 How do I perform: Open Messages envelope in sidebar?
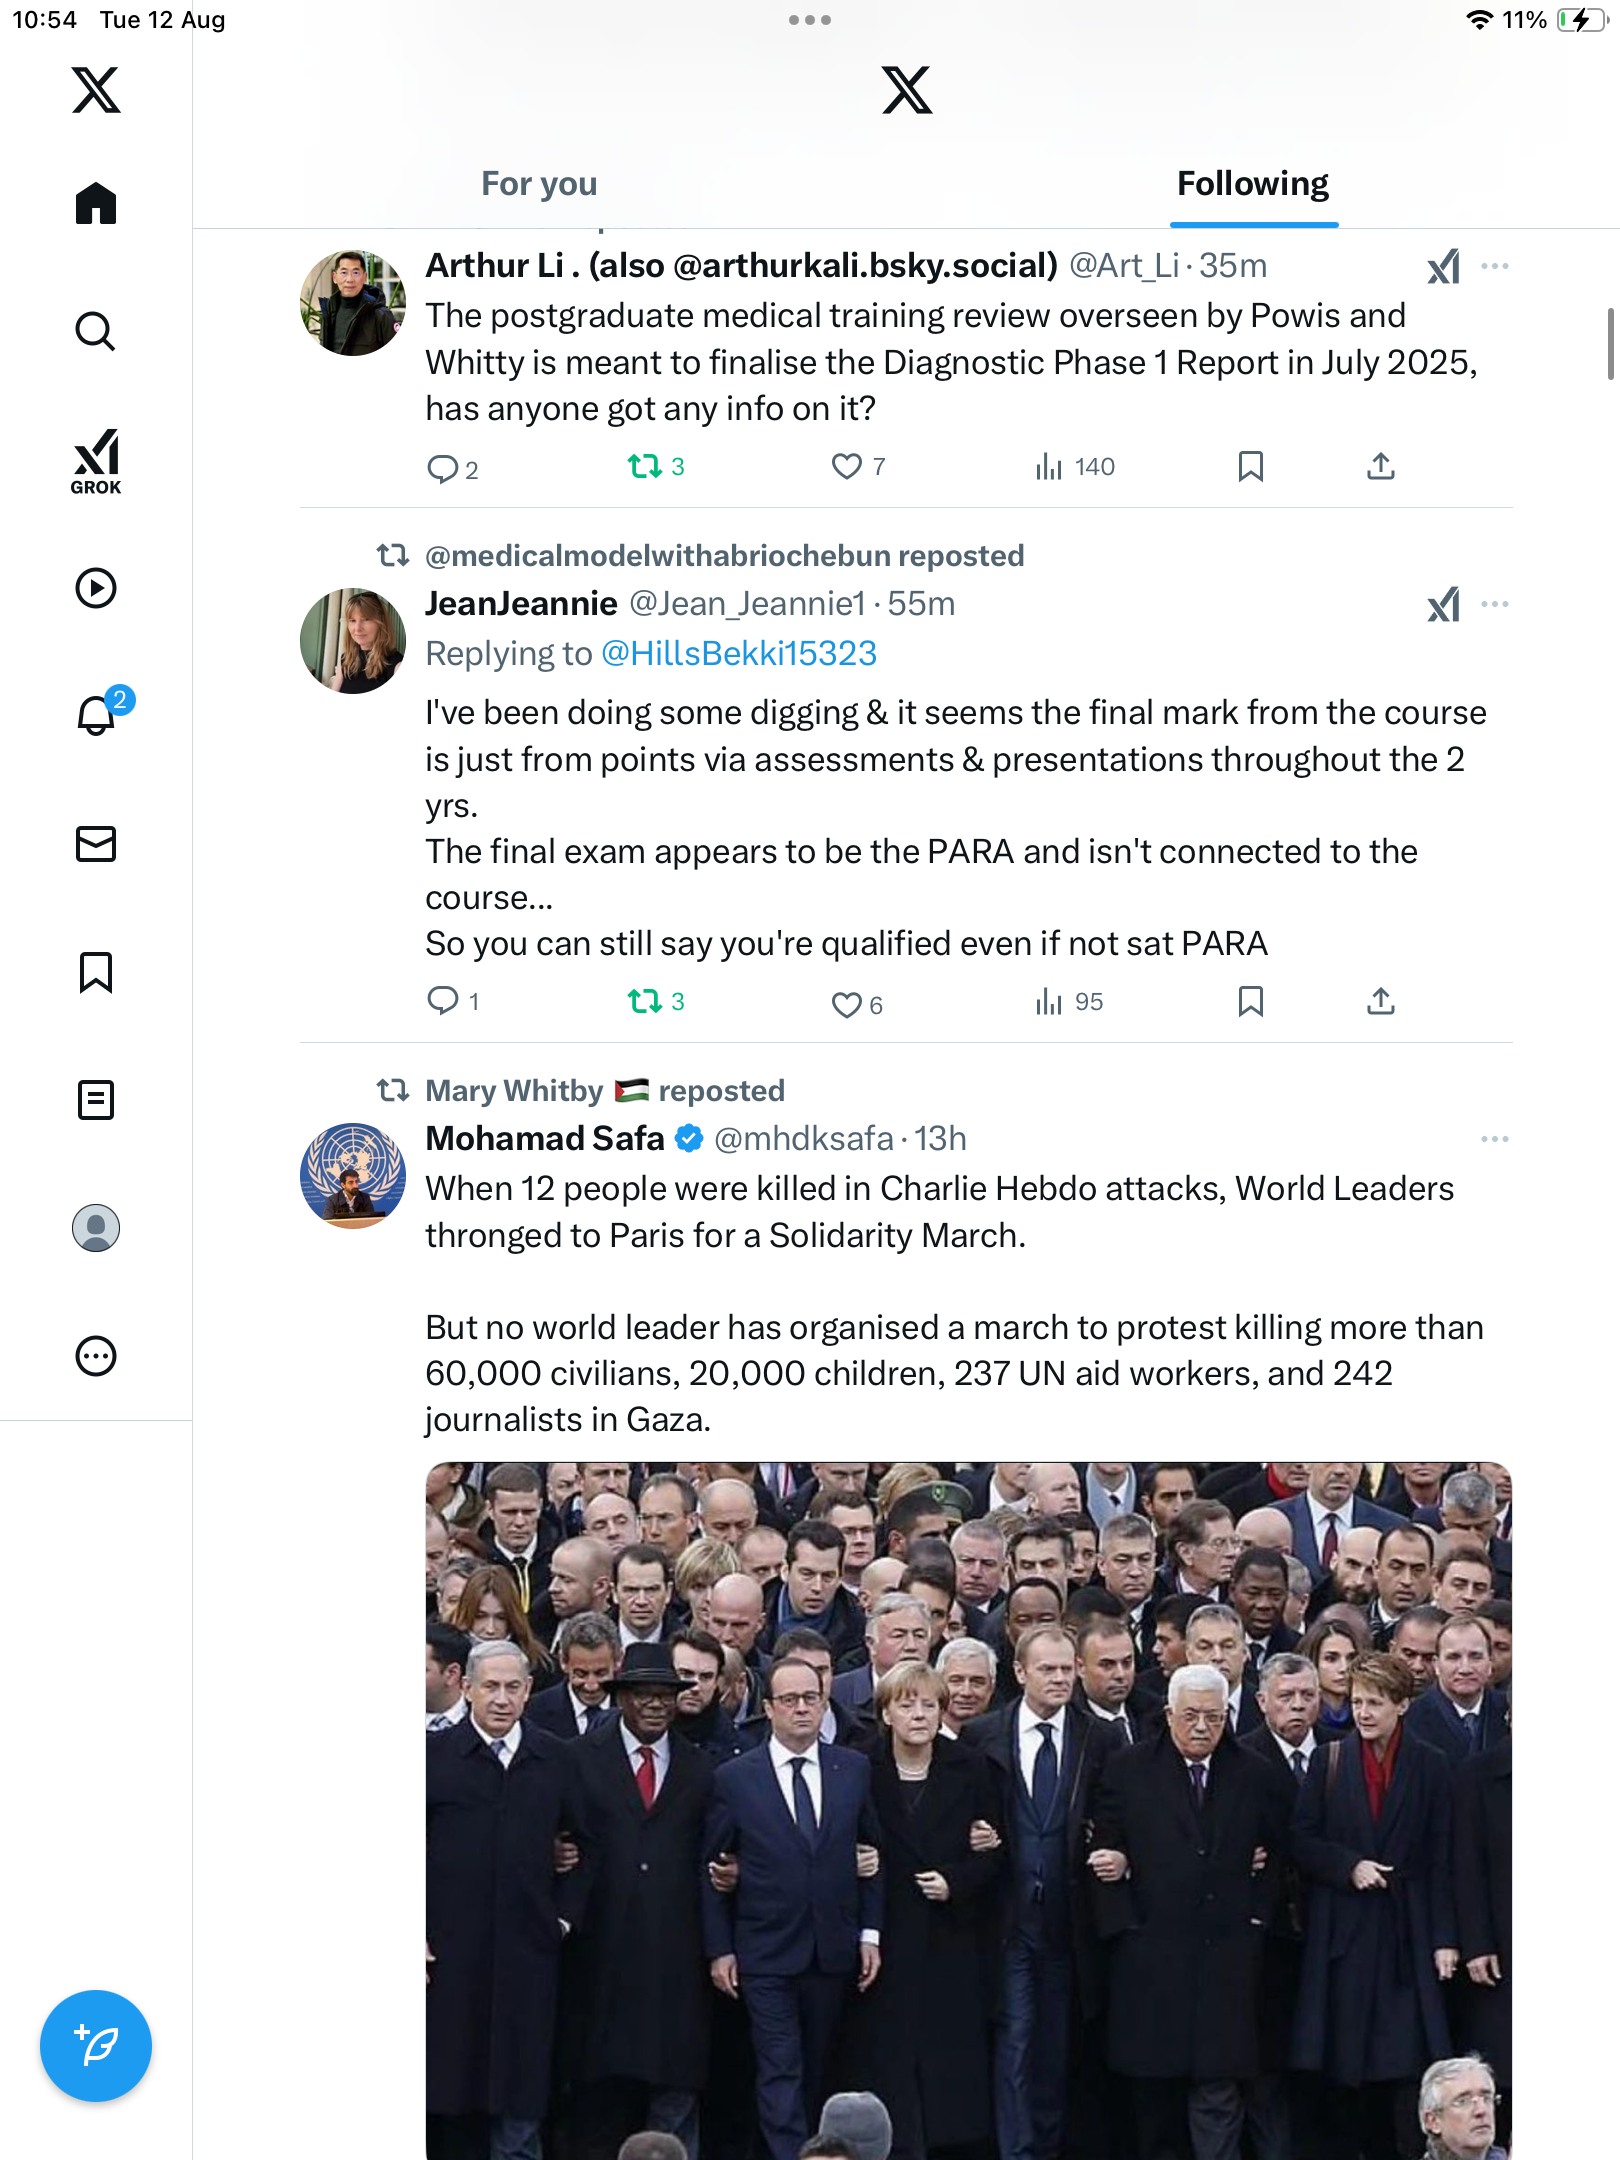[96, 844]
